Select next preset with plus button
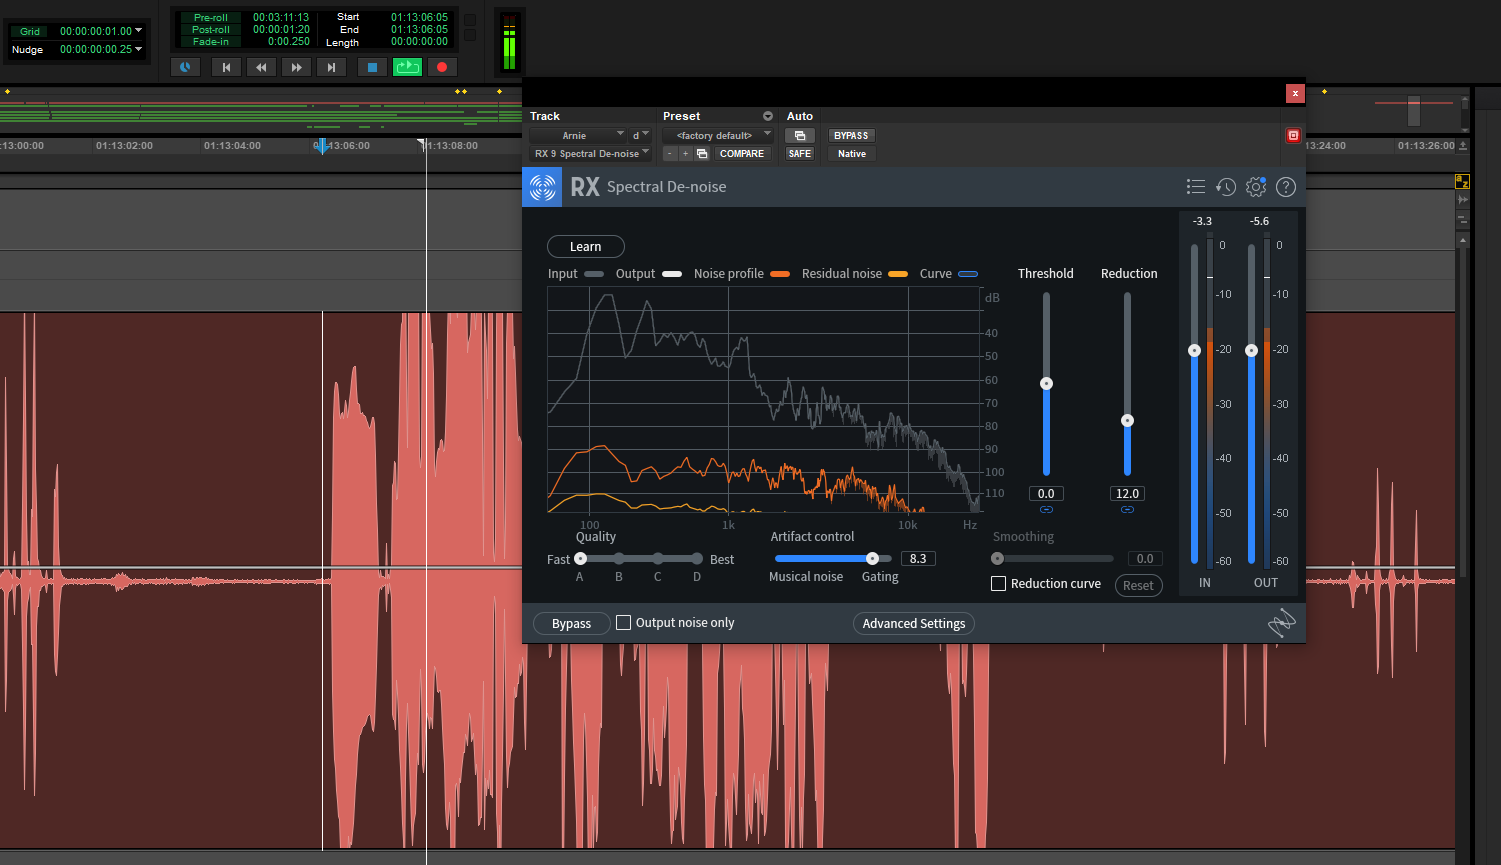Viewport: 1501px width, 865px height. click(x=685, y=153)
